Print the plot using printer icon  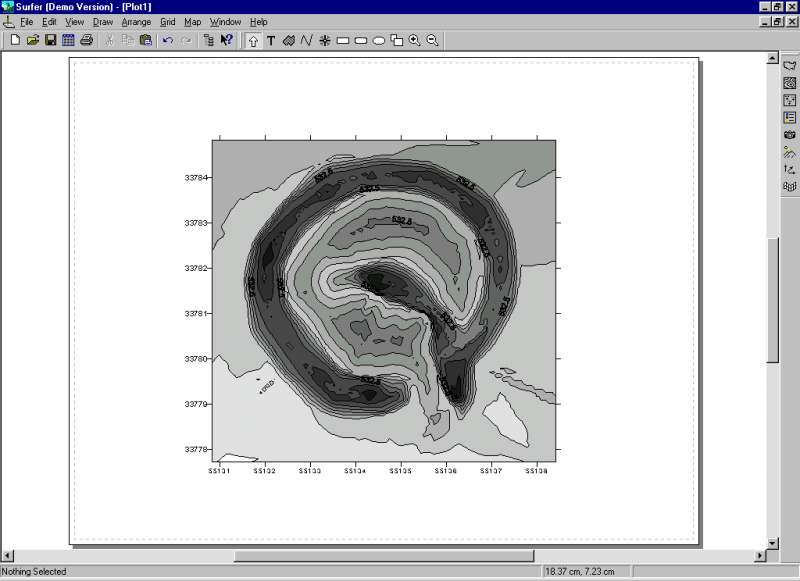(86, 40)
